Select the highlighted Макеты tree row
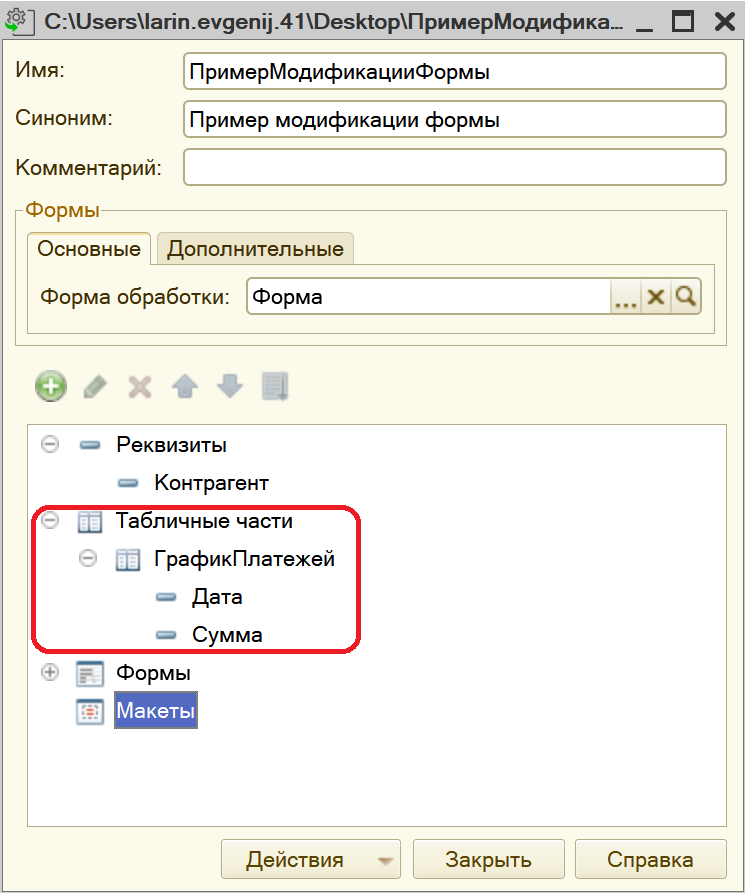The width and height of the screenshot is (745, 893). coord(155,710)
